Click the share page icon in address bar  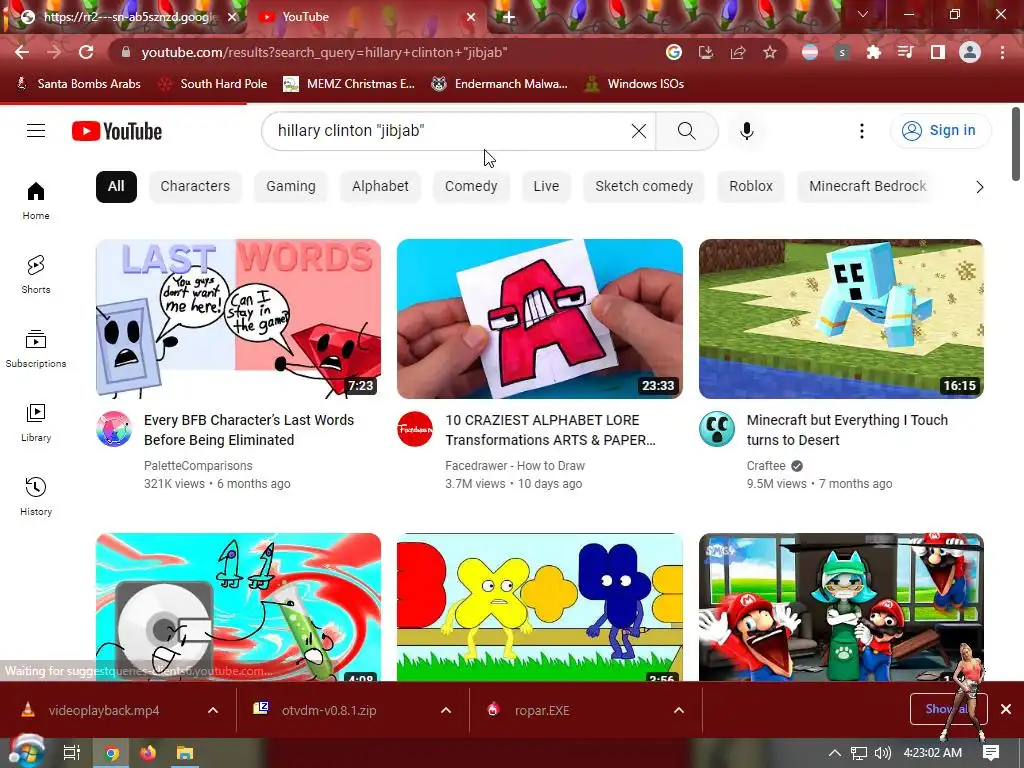pos(738,52)
